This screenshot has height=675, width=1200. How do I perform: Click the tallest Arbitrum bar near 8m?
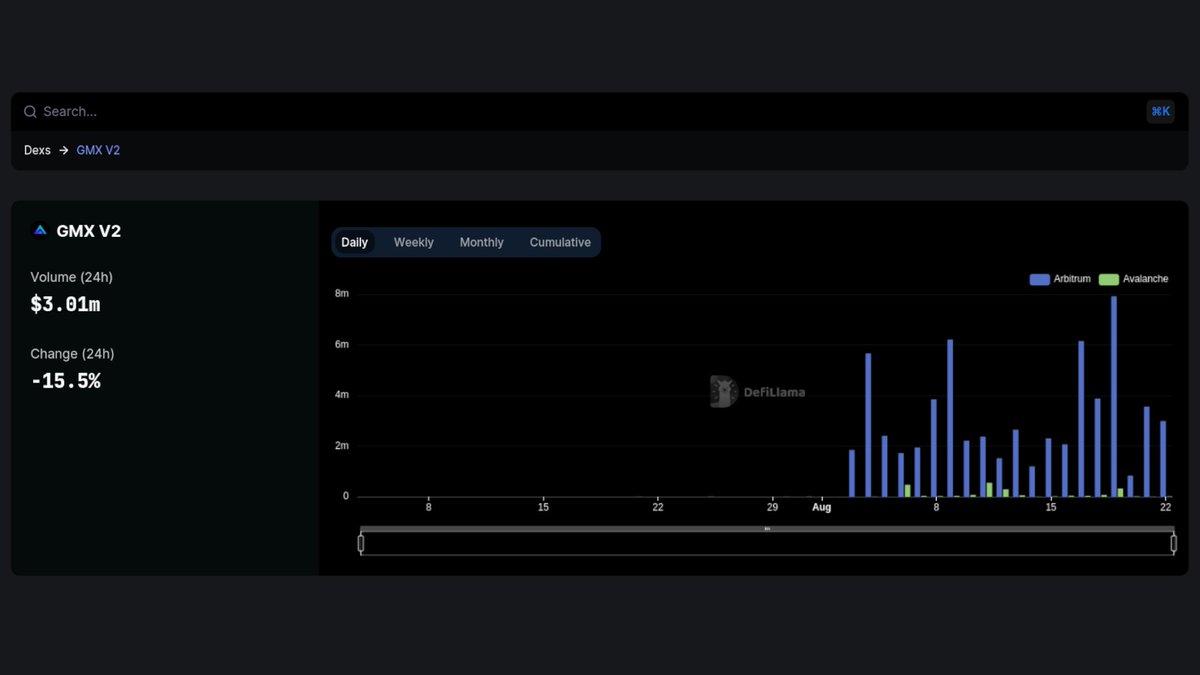click(1114, 396)
